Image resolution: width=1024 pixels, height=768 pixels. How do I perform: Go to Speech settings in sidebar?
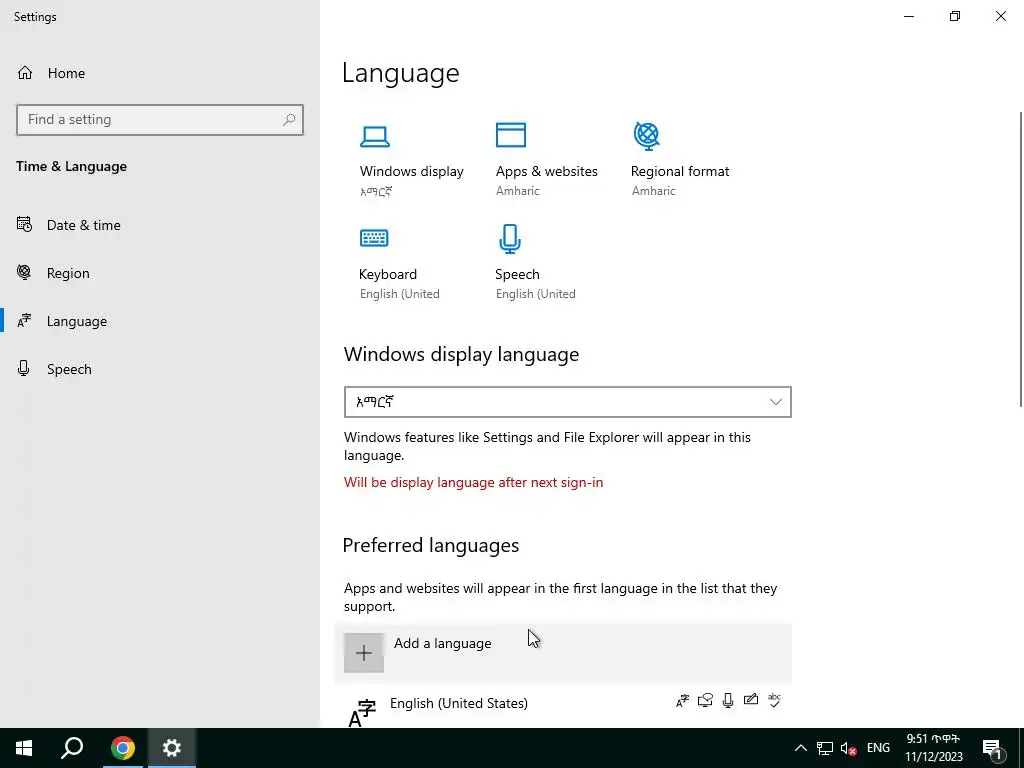pos(160,369)
